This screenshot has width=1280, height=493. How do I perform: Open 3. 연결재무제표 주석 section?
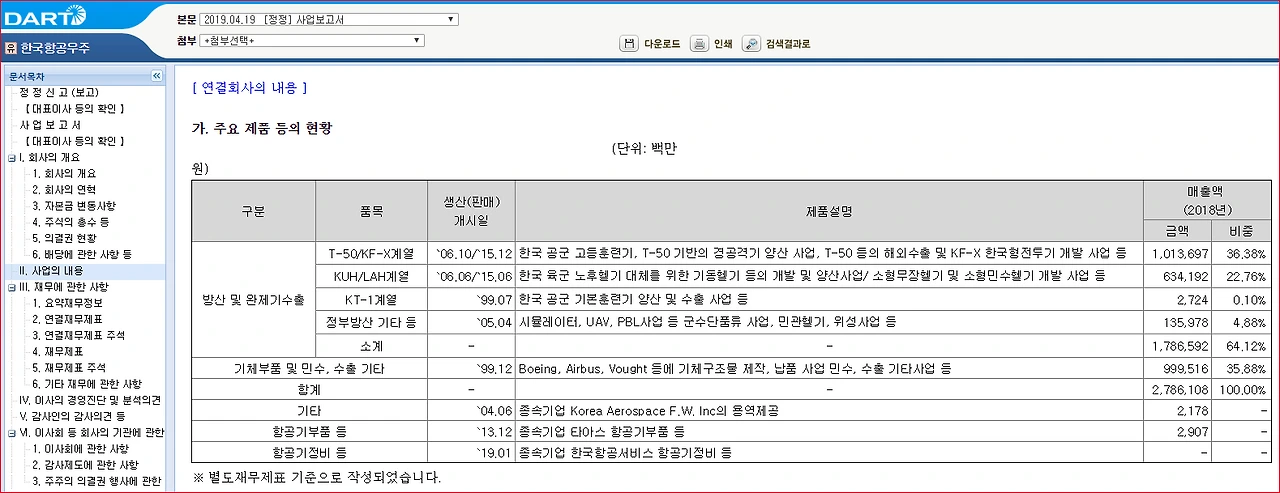(77, 335)
